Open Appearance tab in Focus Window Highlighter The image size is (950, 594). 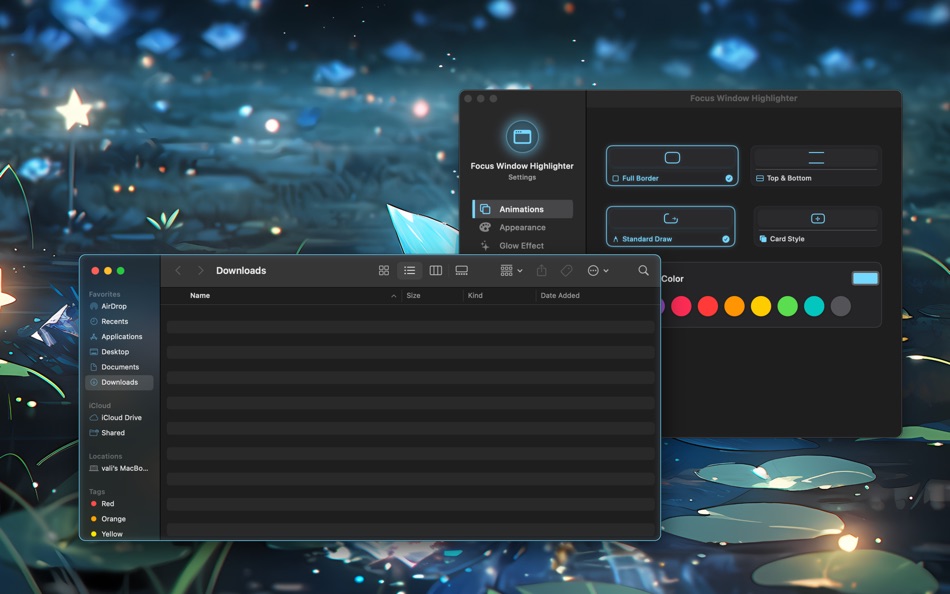click(522, 227)
